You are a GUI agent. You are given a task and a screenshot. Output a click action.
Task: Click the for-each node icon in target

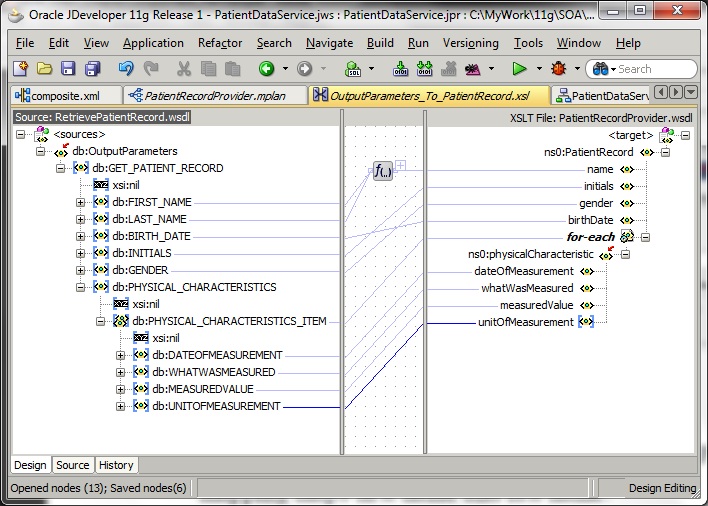click(627, 236)
